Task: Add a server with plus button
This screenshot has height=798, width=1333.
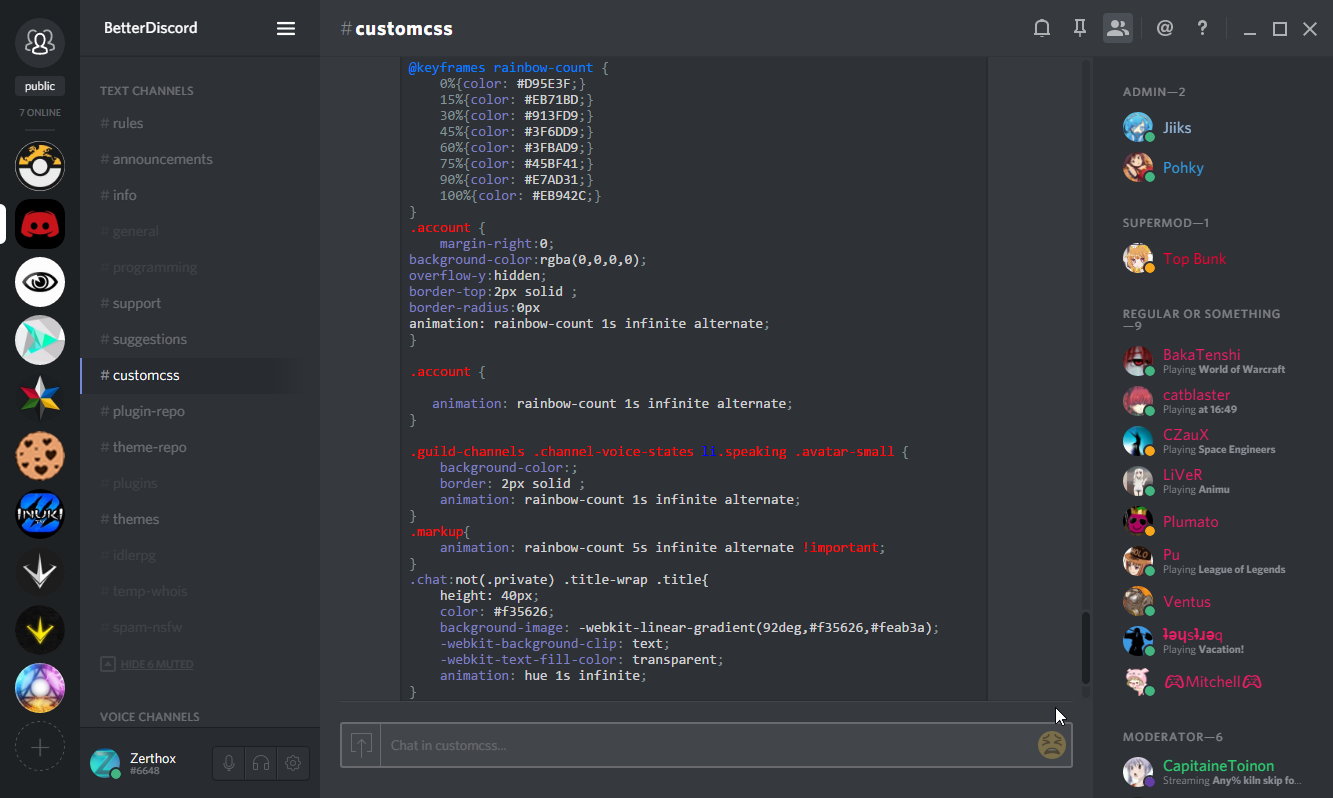Action: (40, 746)
